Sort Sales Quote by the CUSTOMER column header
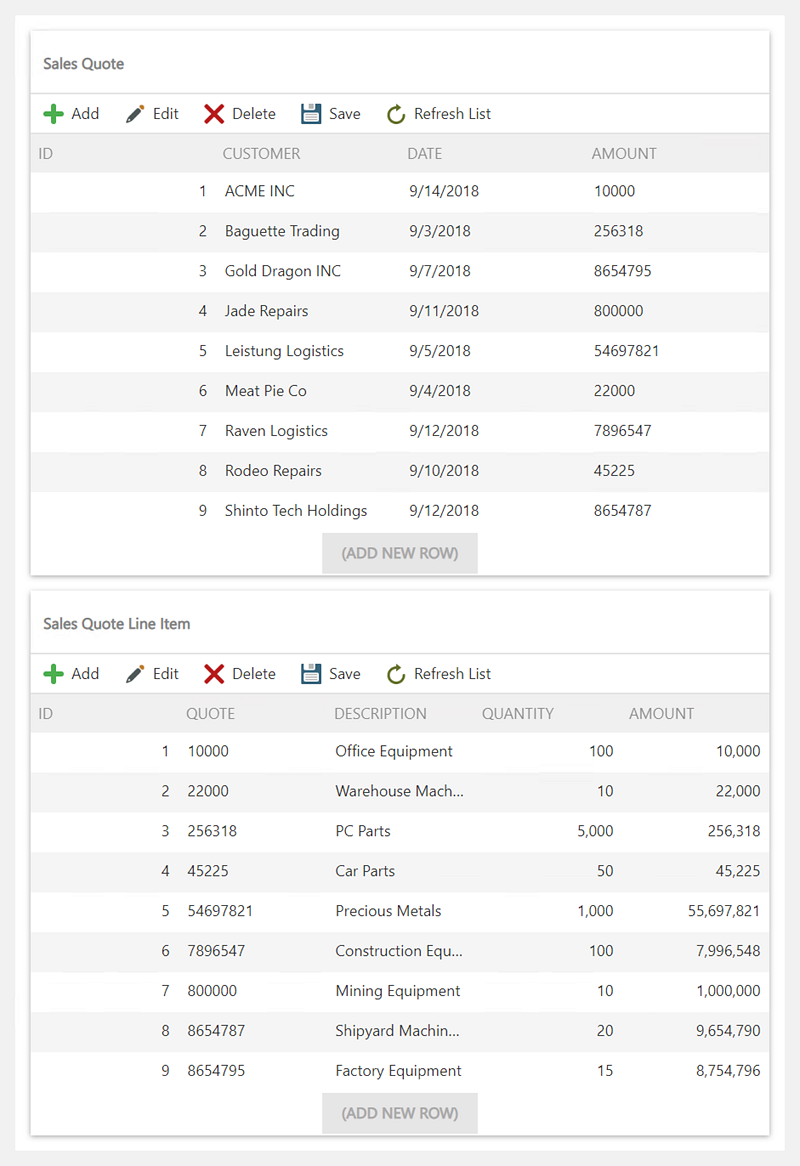Viewport: 800px width, 1166px height. pos(261,154)
